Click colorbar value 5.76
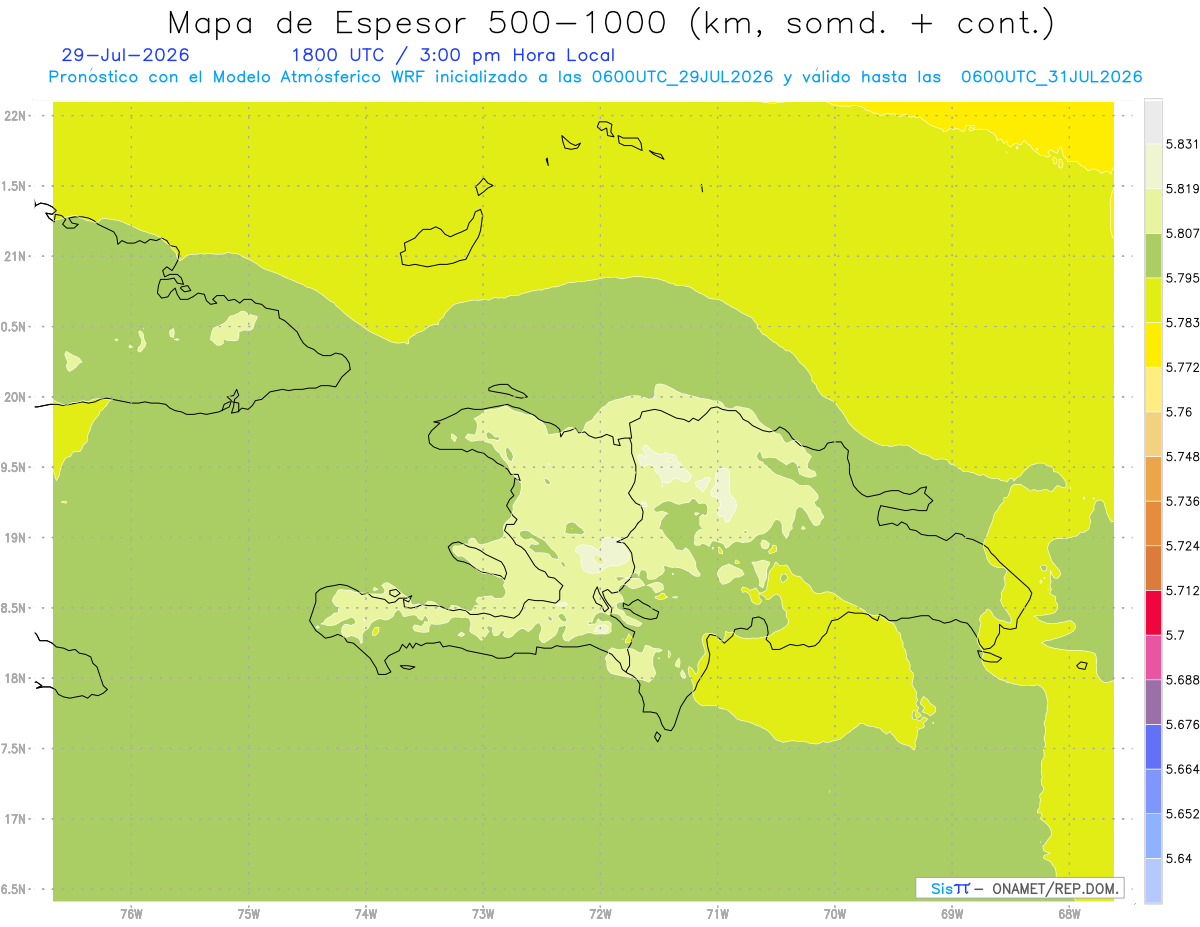1200x927 pixels. click(x=1179, y=412)
